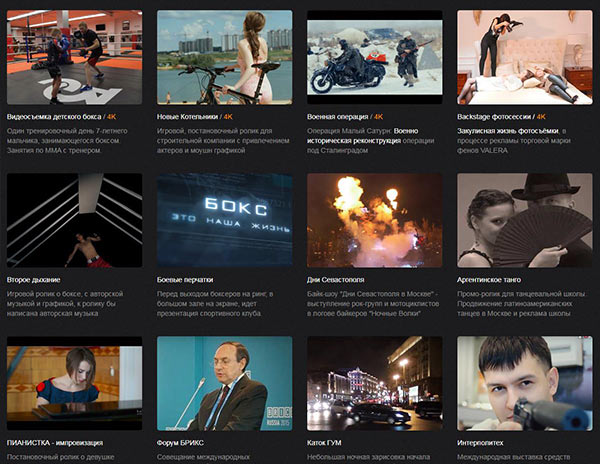600x464 pixels.
Task: Click the 4K label beside 'Новые Котельники'
Action: pos(228,117)
